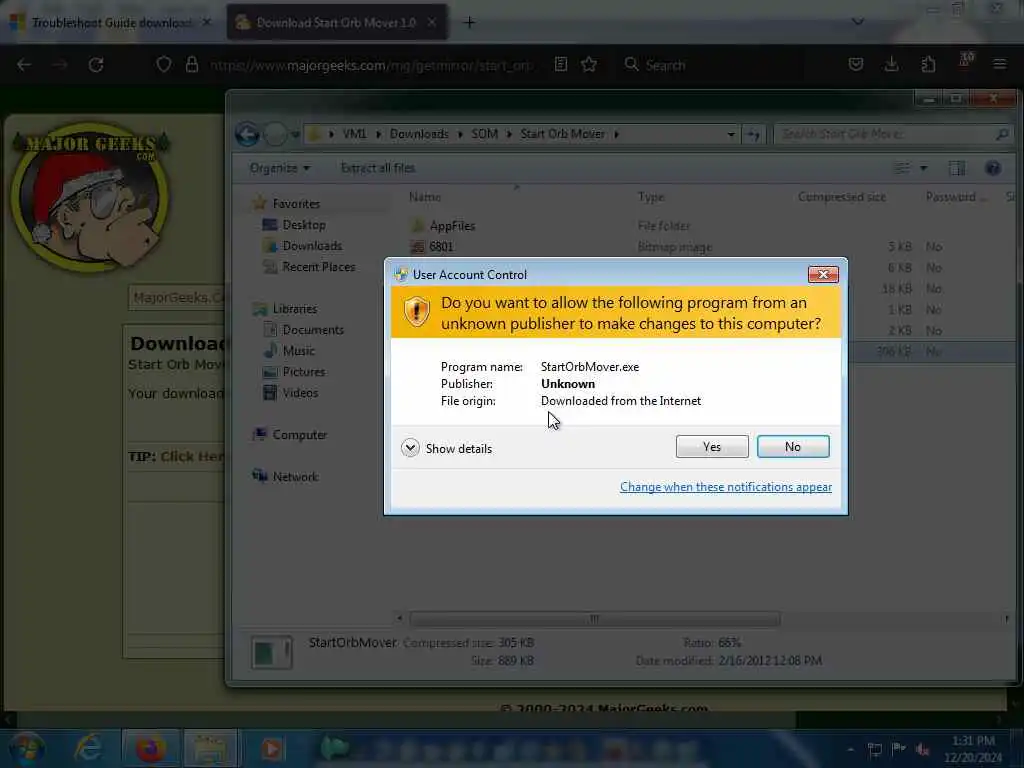Click the Explorer help question mark icon
This screenshot has height=768, width=1024.
coord(993,168)
